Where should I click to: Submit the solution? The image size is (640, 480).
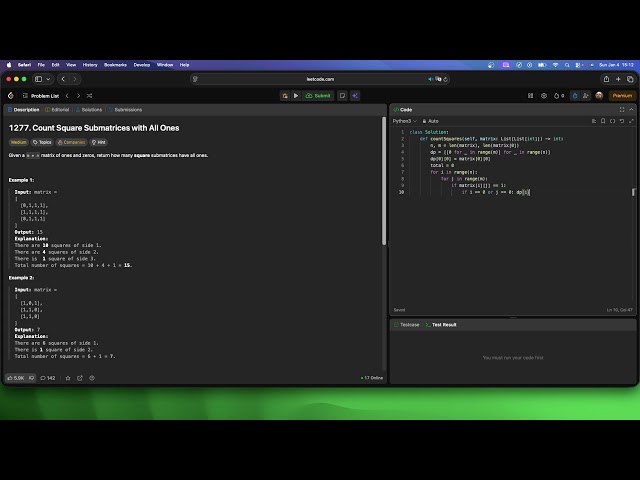[x=318, y=96]
